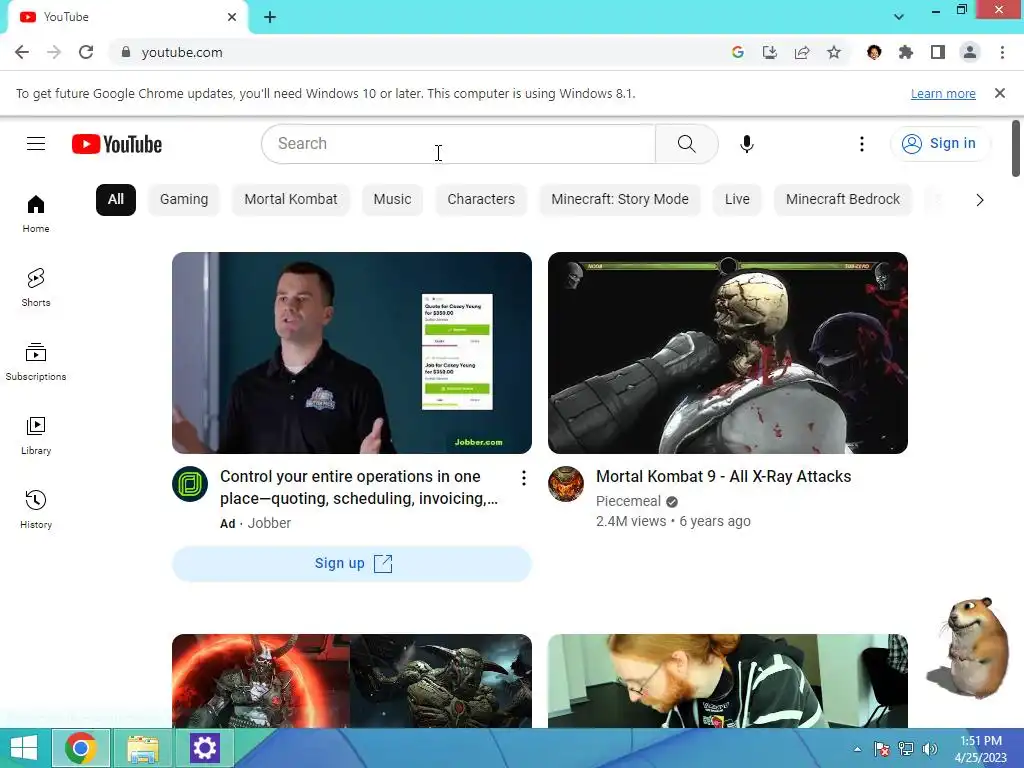Open File Explorer from the taskbar
The width and height of the screenshot is (1024, 768).
pyautogui.click(x=143, y=748)
